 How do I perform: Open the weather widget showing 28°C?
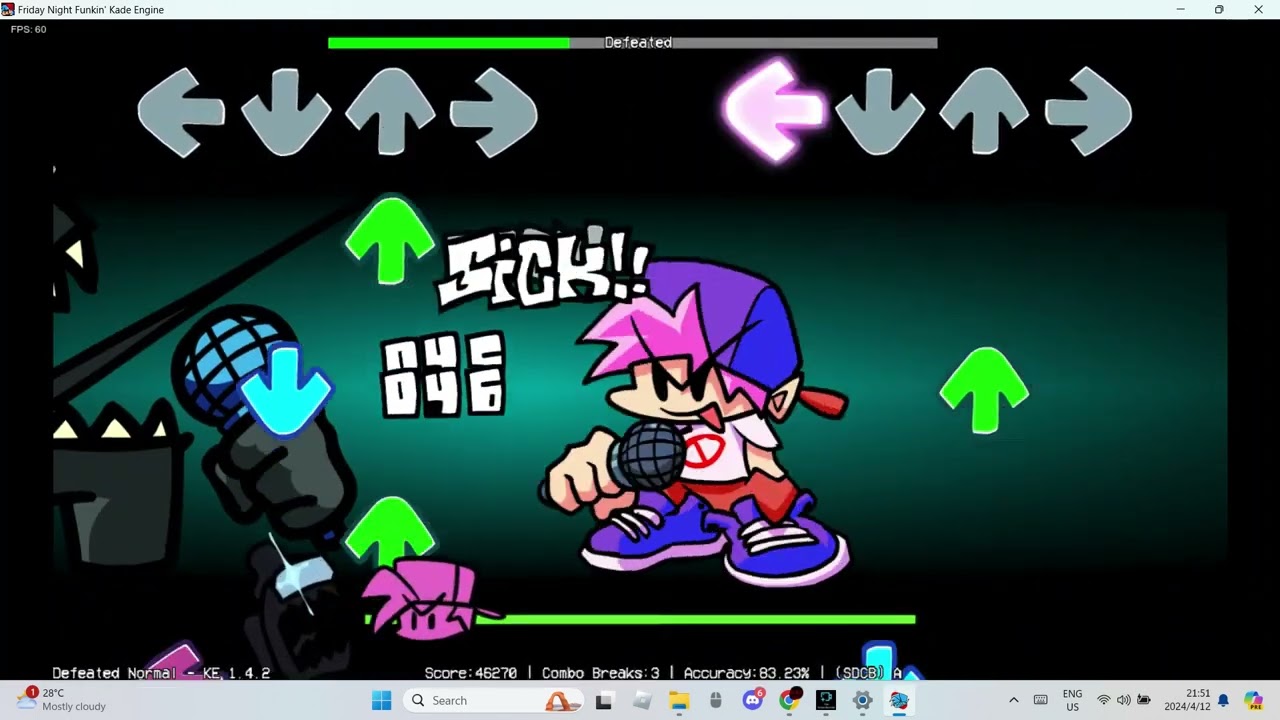[62, 700]
